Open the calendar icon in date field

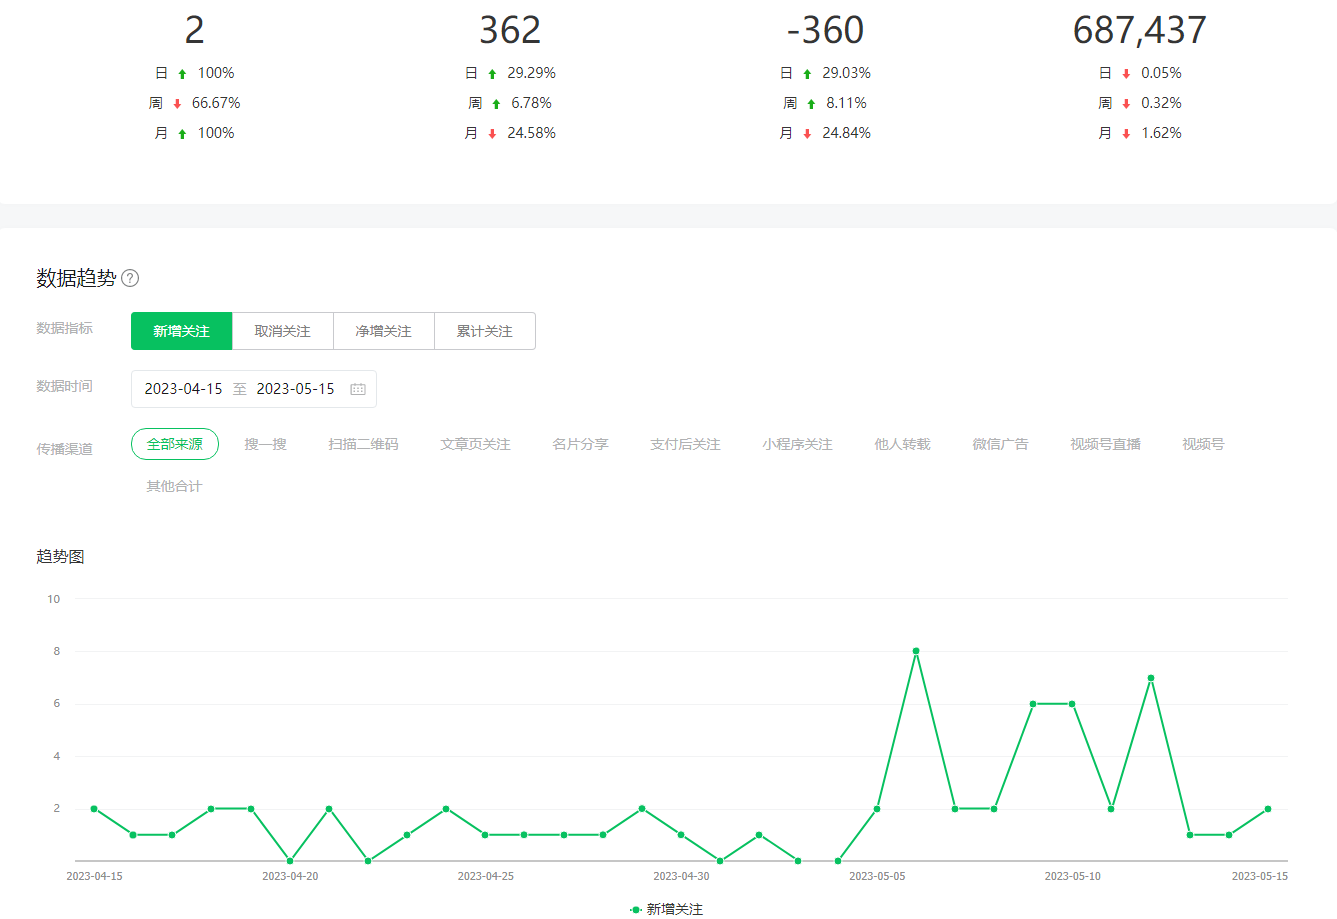click(x=358, y=389)
